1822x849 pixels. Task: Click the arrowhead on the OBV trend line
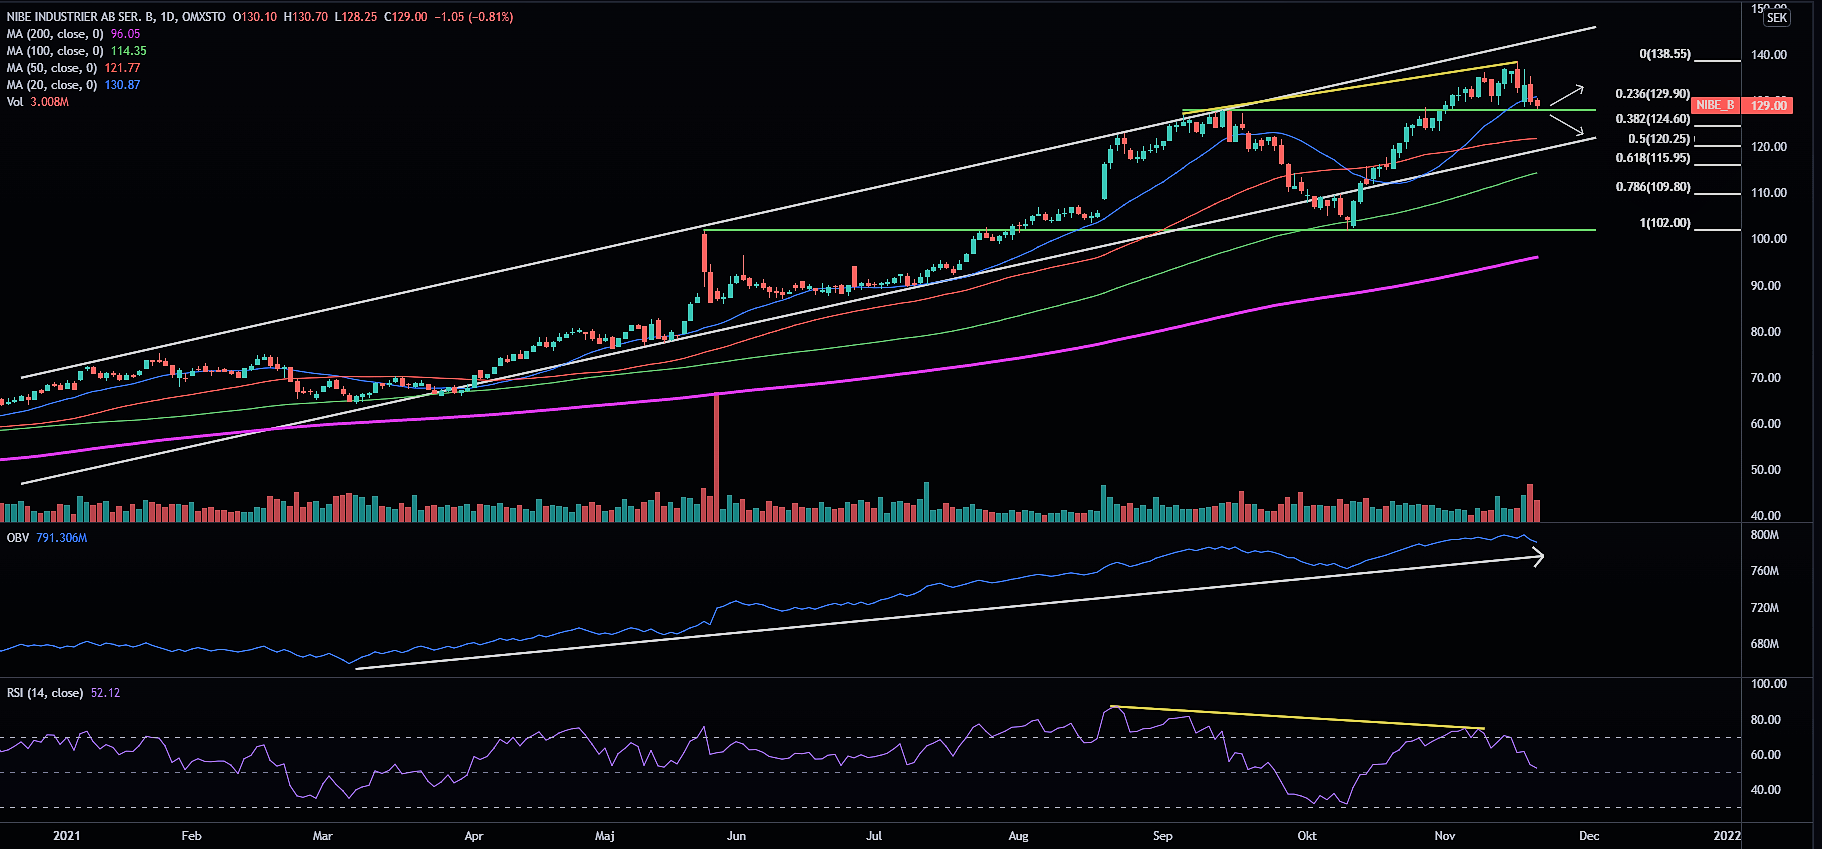tap(1539, 557)
